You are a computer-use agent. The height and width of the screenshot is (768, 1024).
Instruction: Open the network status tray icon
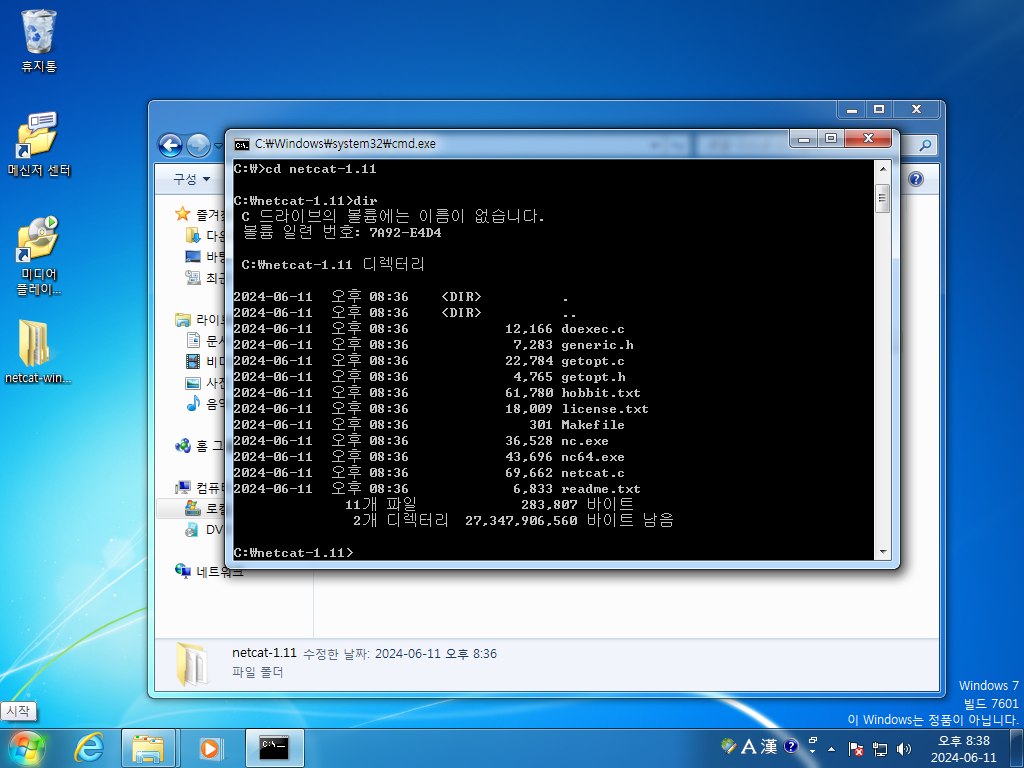click(x=880, y=748)
